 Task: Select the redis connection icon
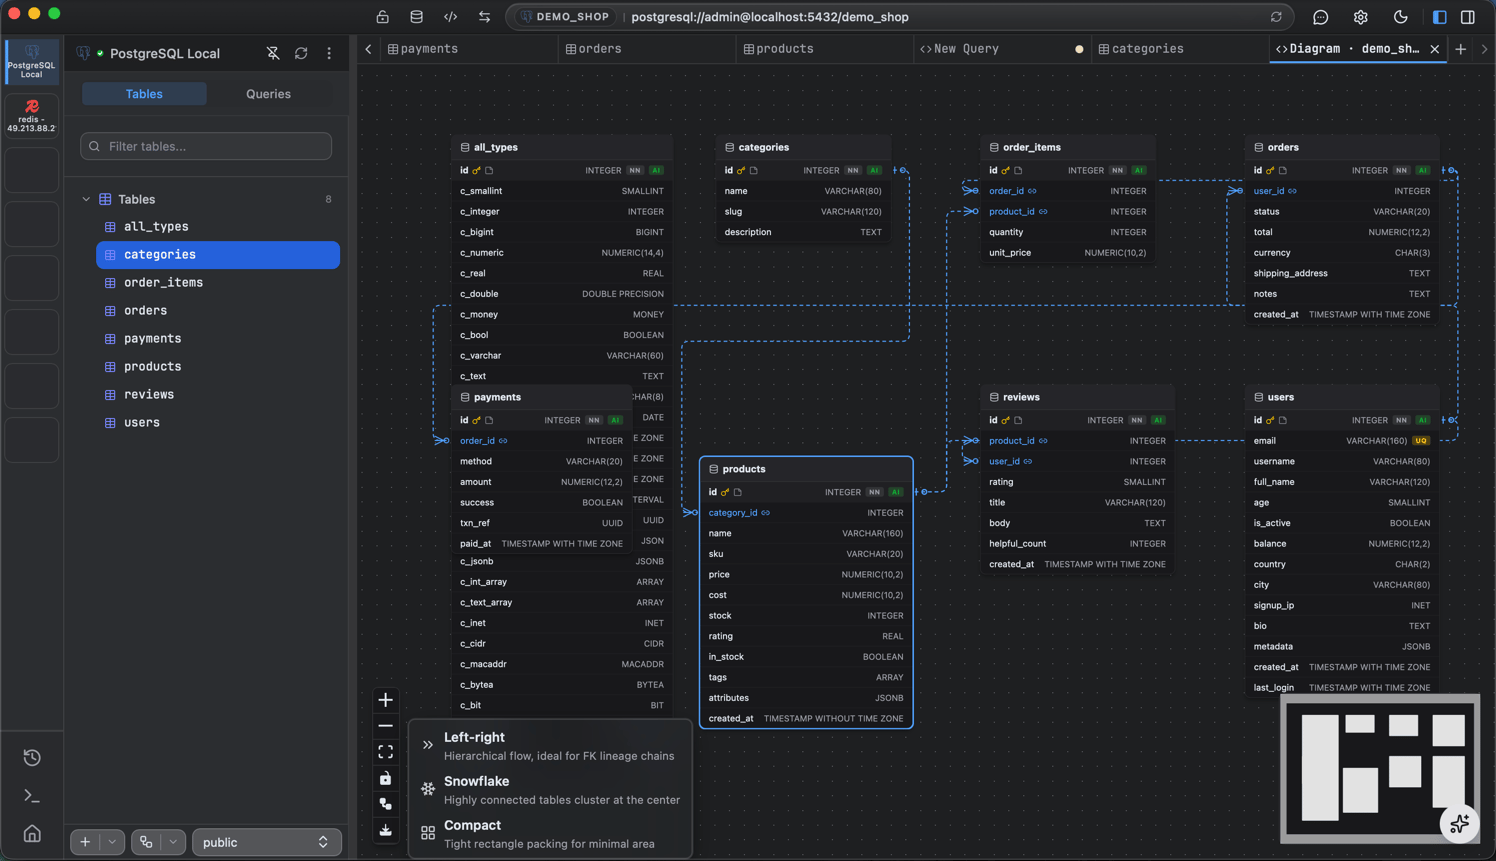[x=32, y=116]
